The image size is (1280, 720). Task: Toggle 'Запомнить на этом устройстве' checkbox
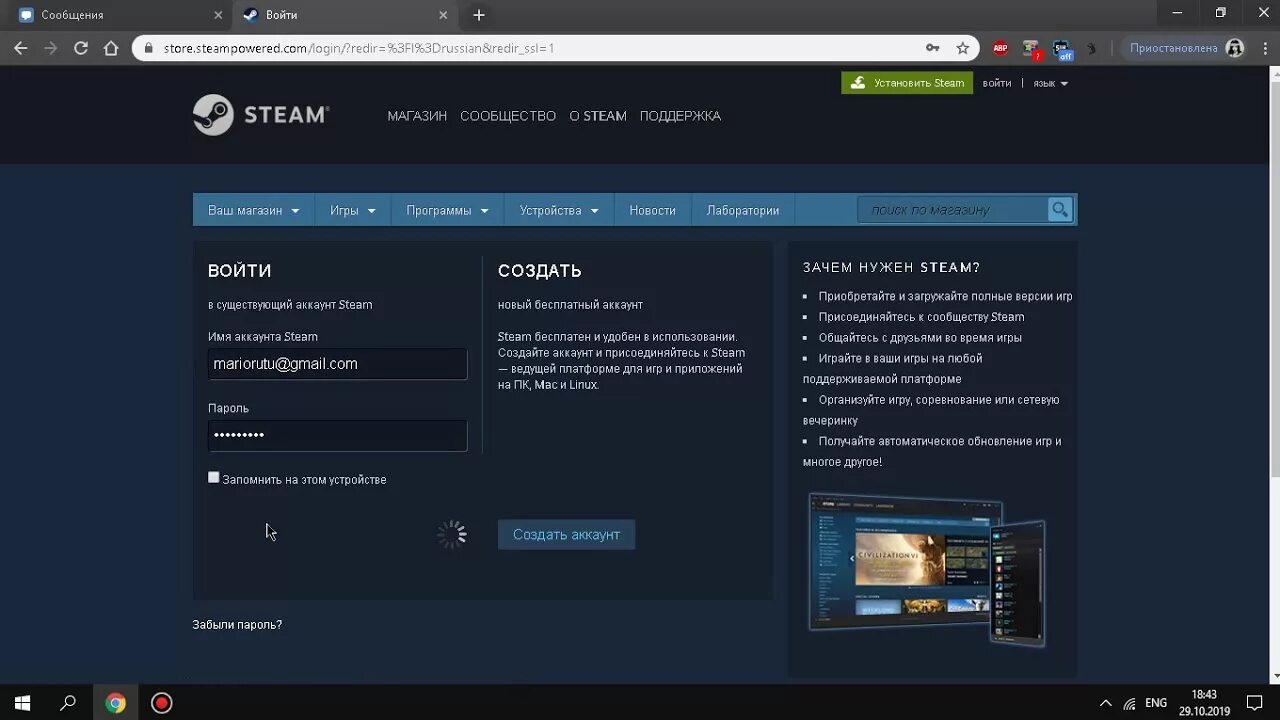point(213,478)
